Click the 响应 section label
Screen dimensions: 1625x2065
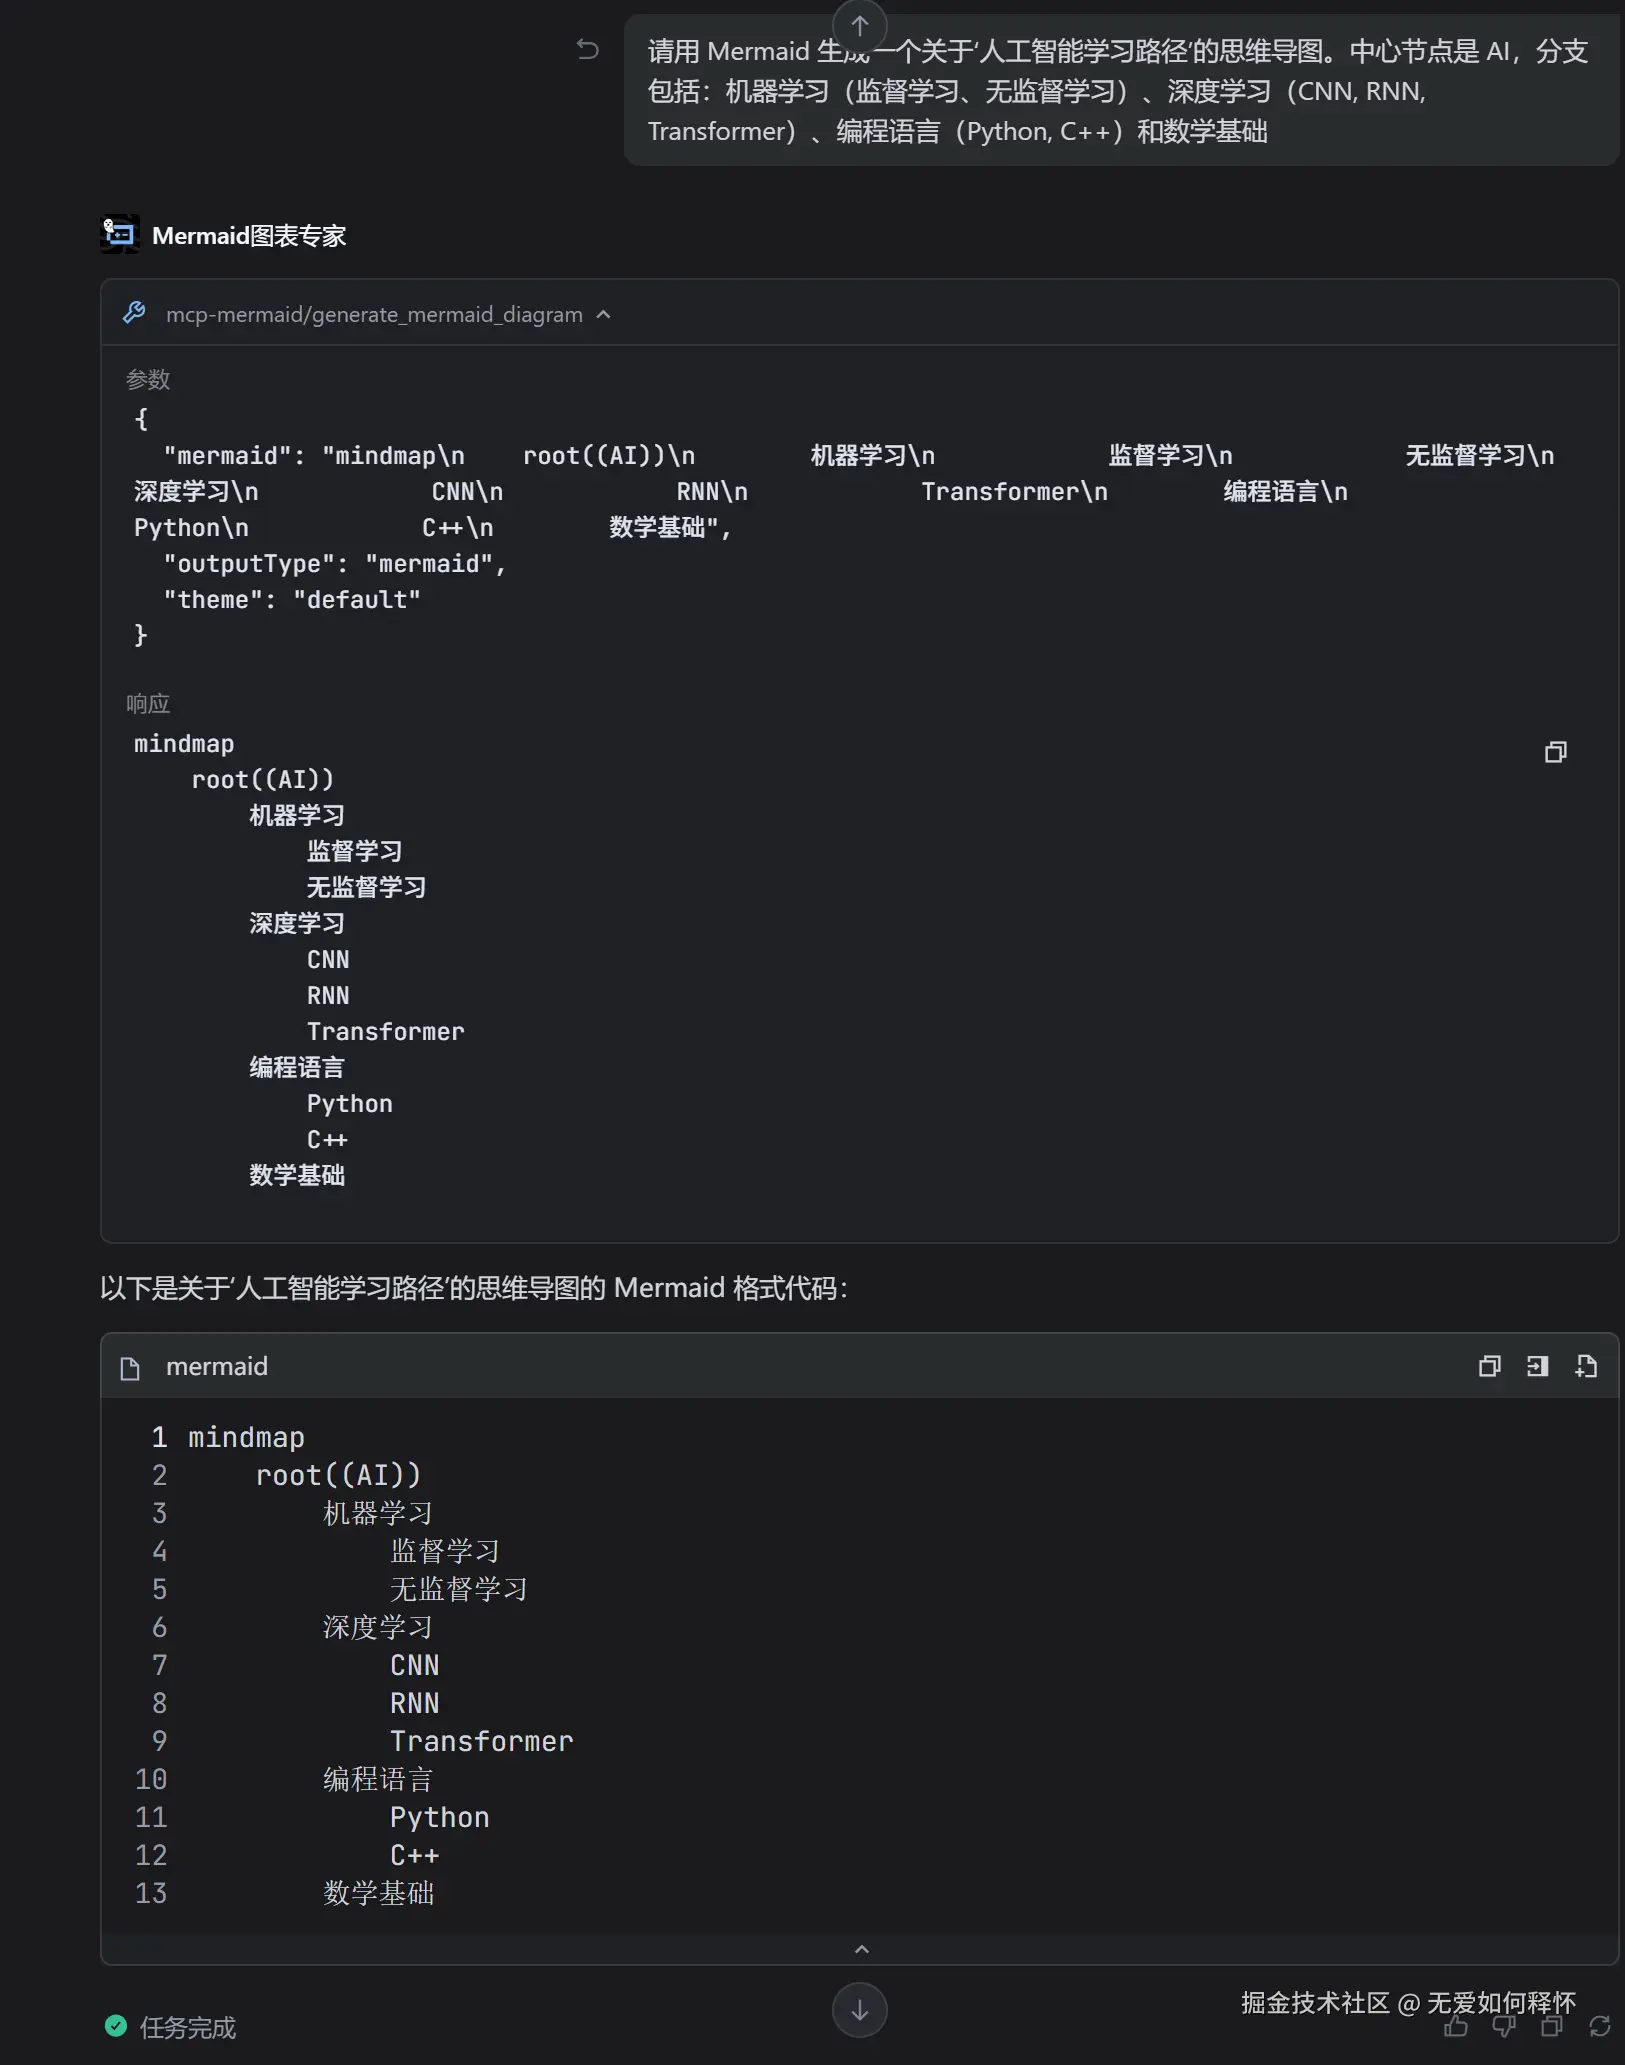pos(148,704)
